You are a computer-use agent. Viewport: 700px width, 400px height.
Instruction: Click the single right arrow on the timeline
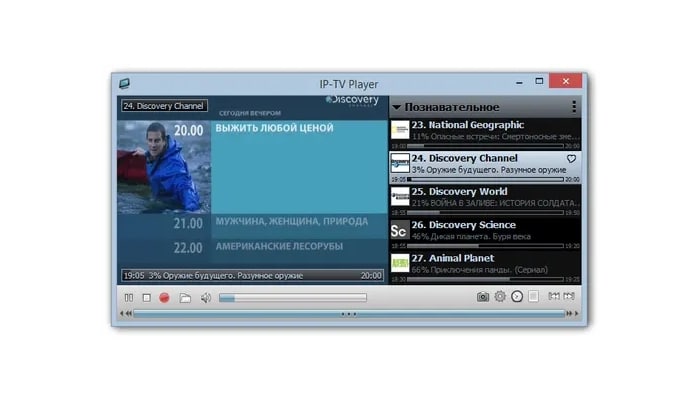[x=576, y=313]
